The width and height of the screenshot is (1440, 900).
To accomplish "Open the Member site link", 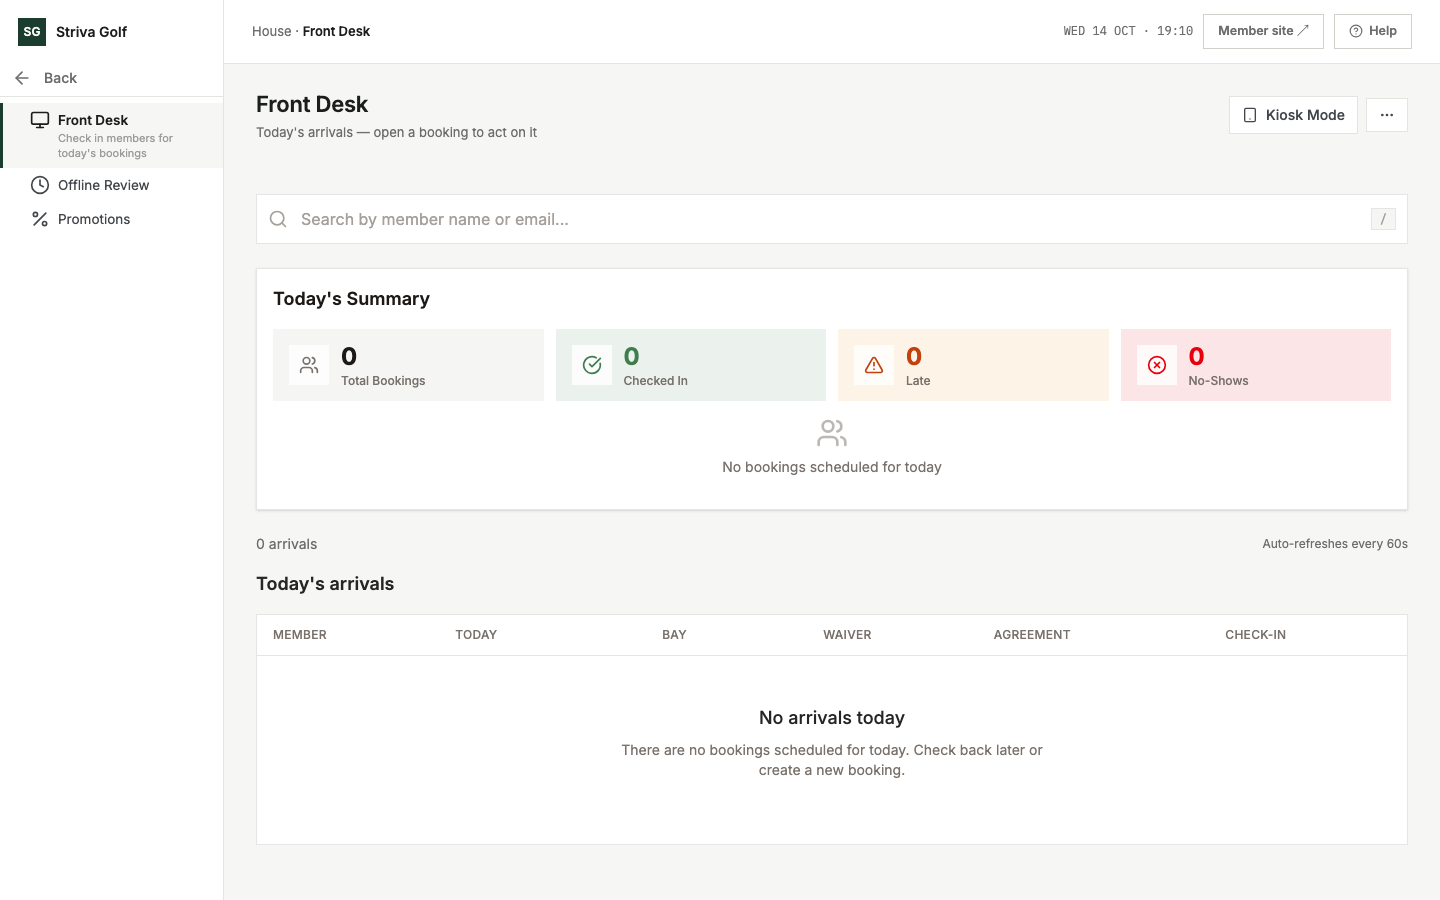I will [1263, 31].
